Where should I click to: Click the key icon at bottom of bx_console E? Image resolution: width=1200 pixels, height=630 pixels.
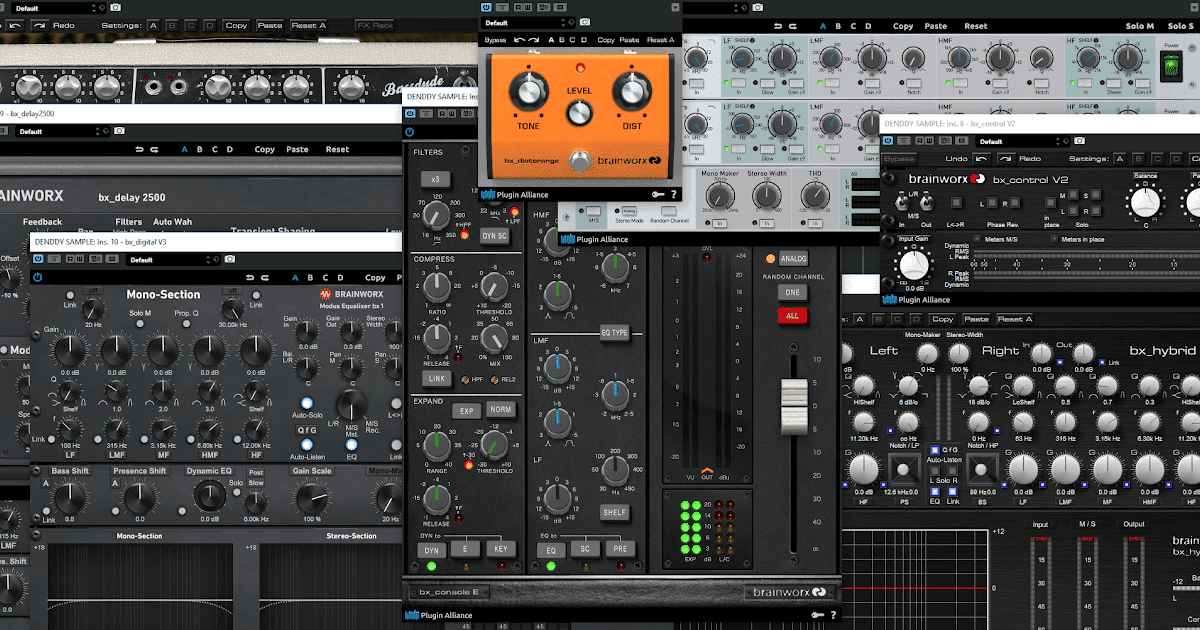pos(817,615)
